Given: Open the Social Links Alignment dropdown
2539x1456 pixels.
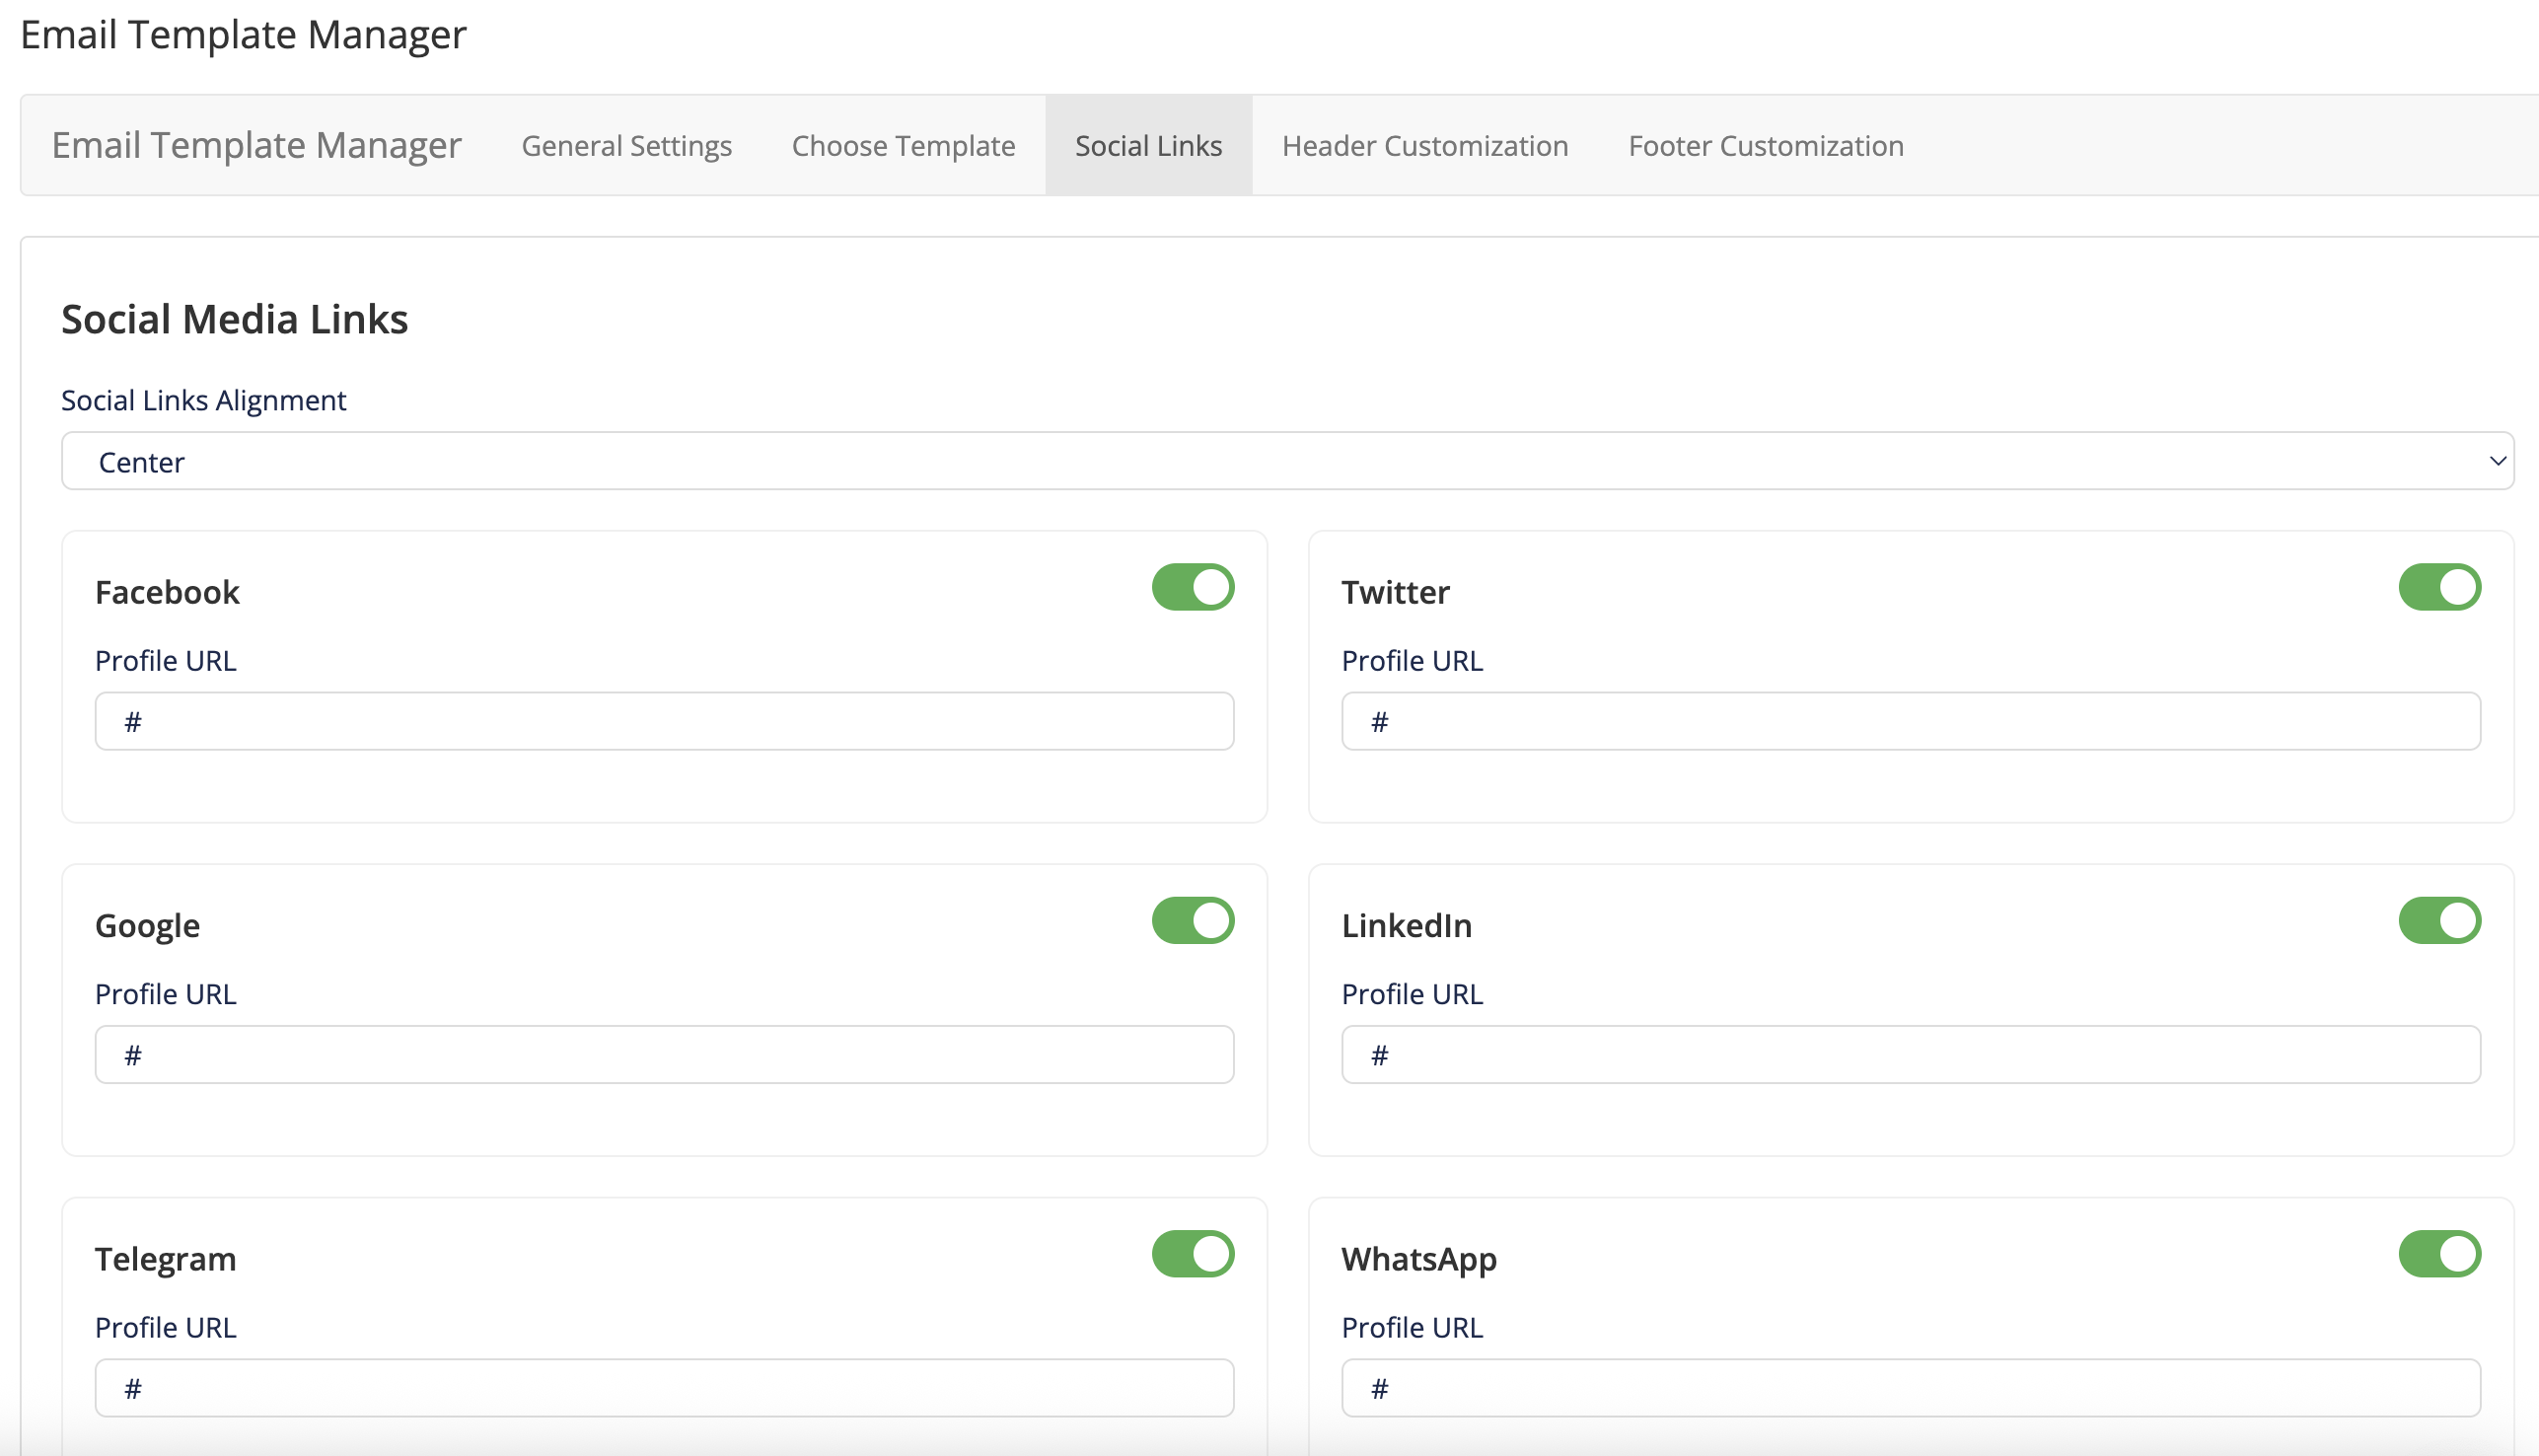Looking at the screenshot, I should [1286, 461].
